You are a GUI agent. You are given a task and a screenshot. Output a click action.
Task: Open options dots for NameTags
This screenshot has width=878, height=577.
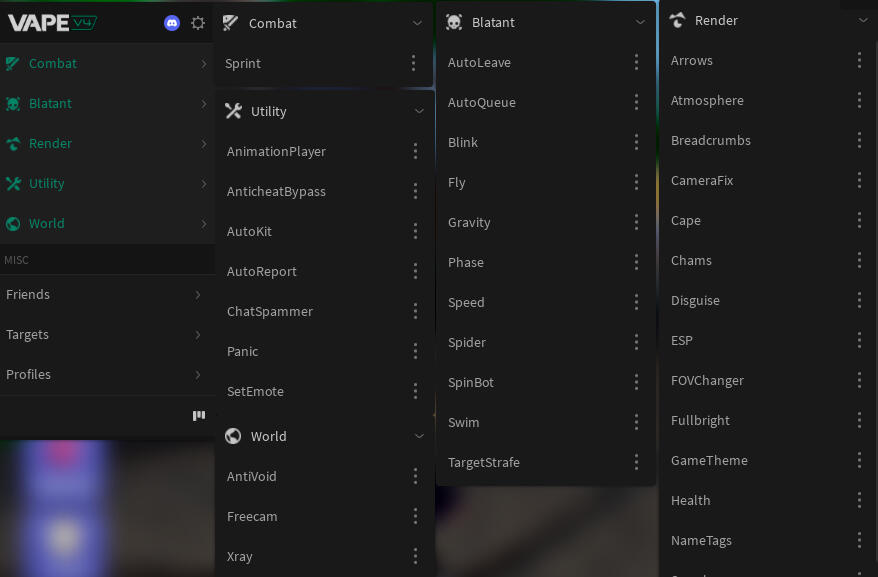coord(859,540)
